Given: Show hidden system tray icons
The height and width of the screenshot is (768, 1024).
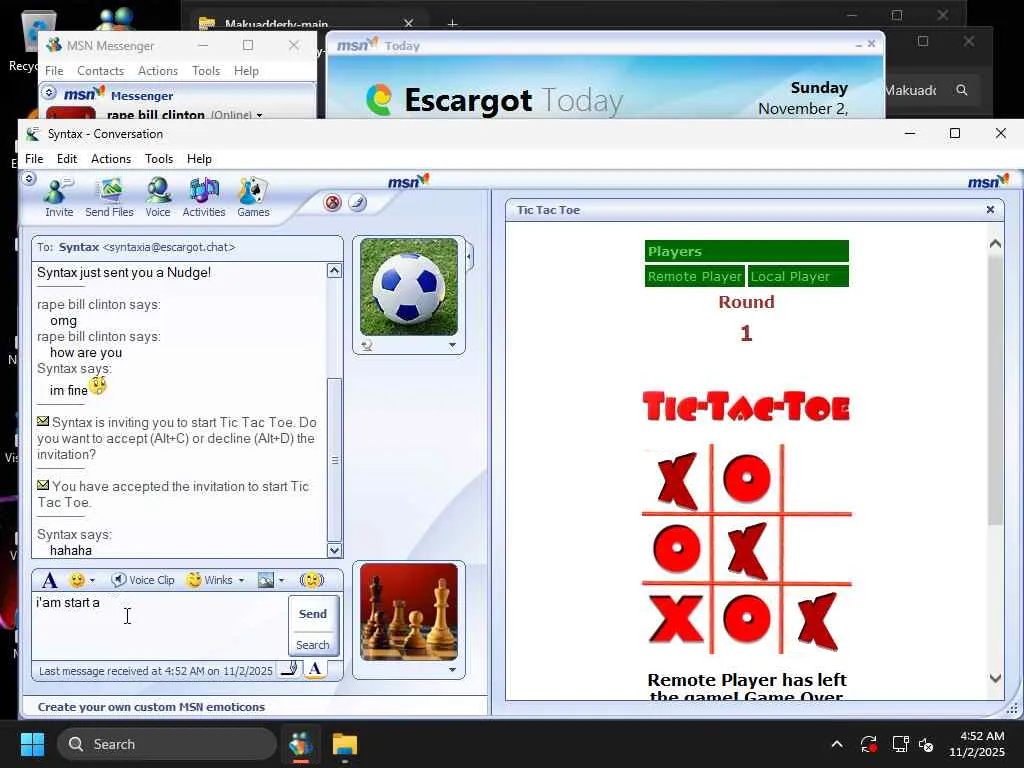Looking at the screenshot, I should click(x=837, y=744).
